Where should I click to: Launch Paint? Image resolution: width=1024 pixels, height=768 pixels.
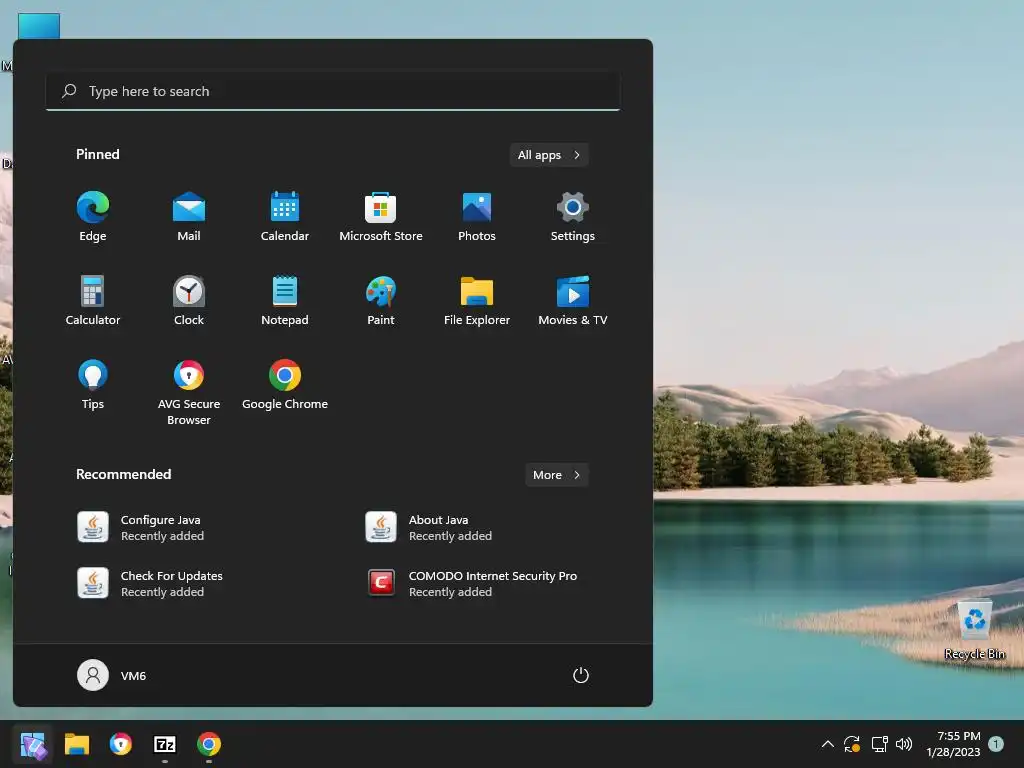(381, 301)
